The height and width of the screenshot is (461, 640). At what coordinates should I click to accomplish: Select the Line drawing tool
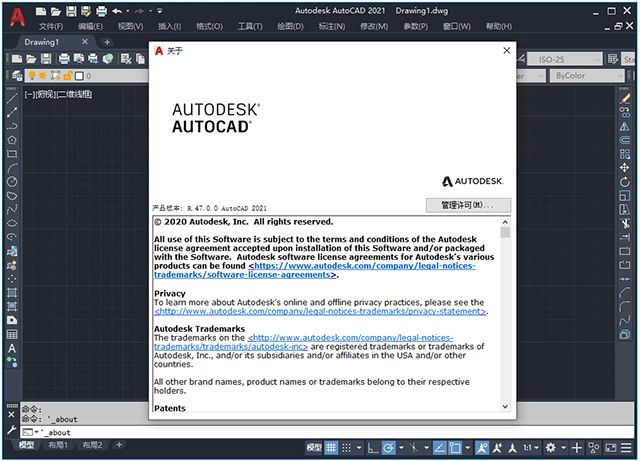coord(12,98)
